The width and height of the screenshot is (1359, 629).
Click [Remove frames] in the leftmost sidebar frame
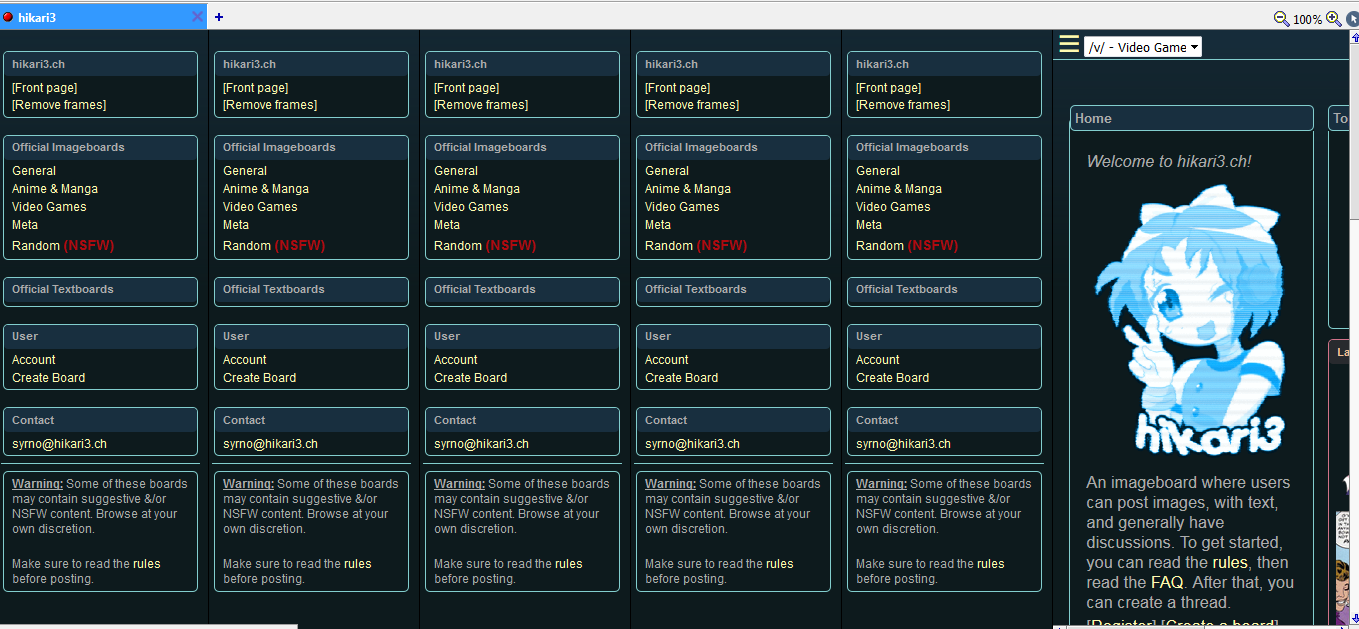click(59, 105)
